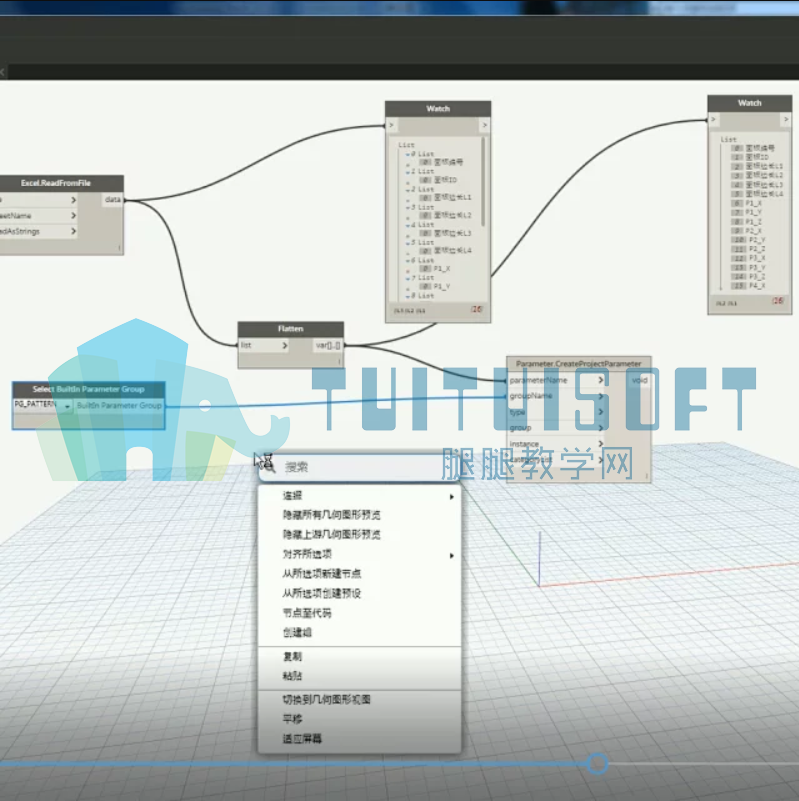The width and height of the screenshot is (799, 801).
Task: Select P1_Y in the middle Watch list
Action: coord(441,287)
